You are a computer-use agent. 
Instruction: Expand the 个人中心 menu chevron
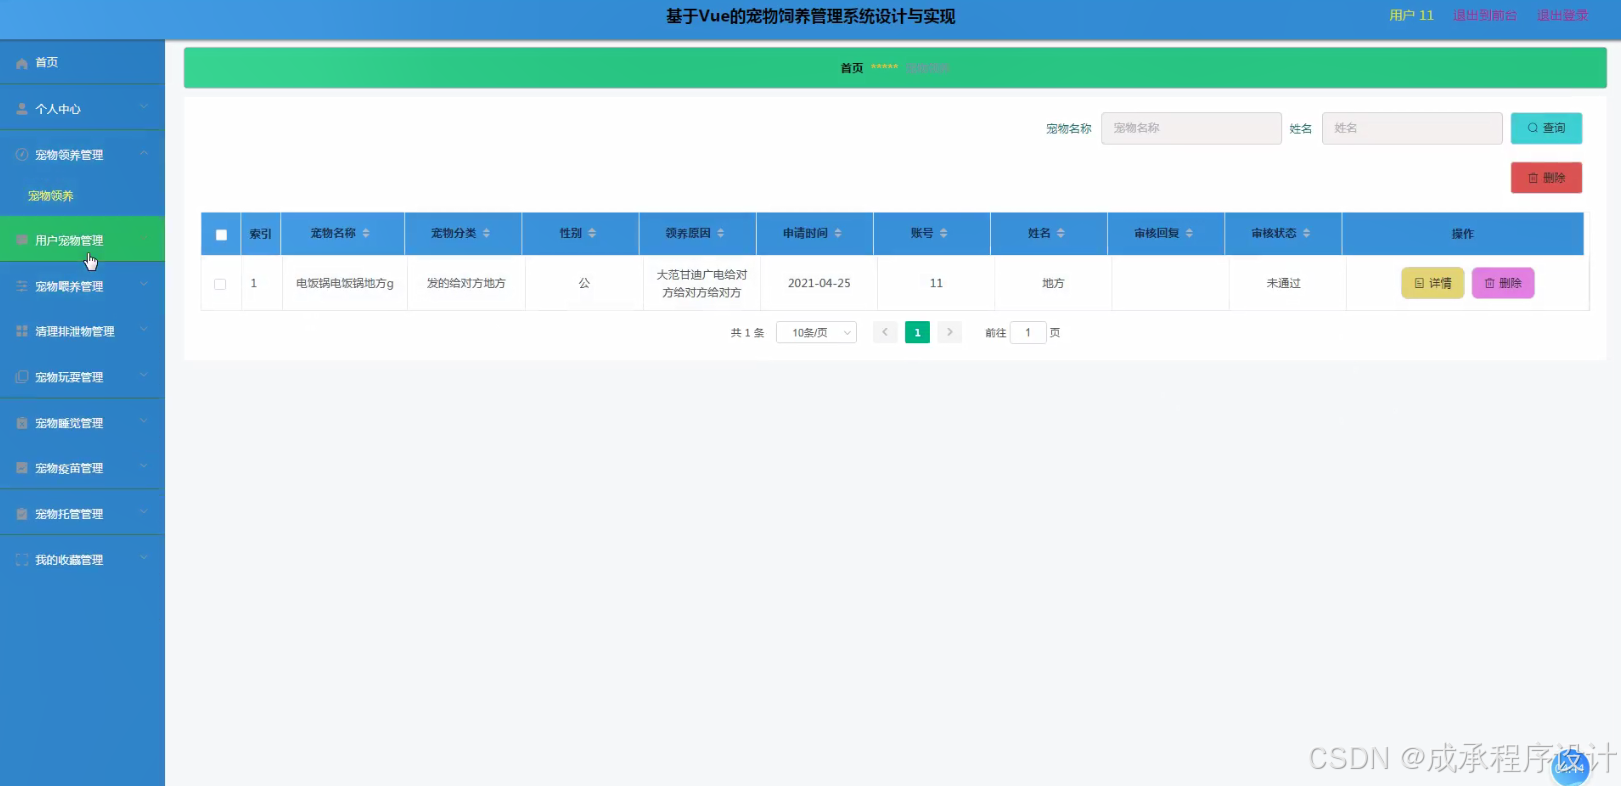(144, 108)
